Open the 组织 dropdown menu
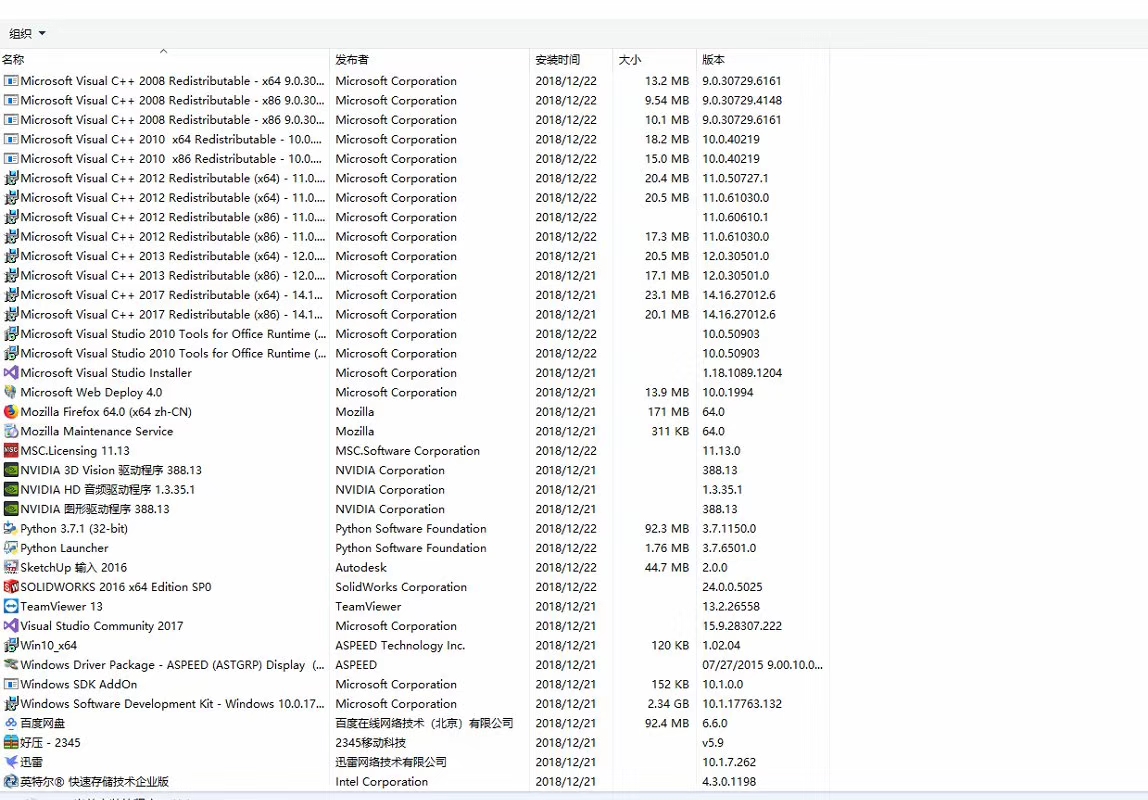This screenshot has width=1148, height=800. click(x=28, y=34)
